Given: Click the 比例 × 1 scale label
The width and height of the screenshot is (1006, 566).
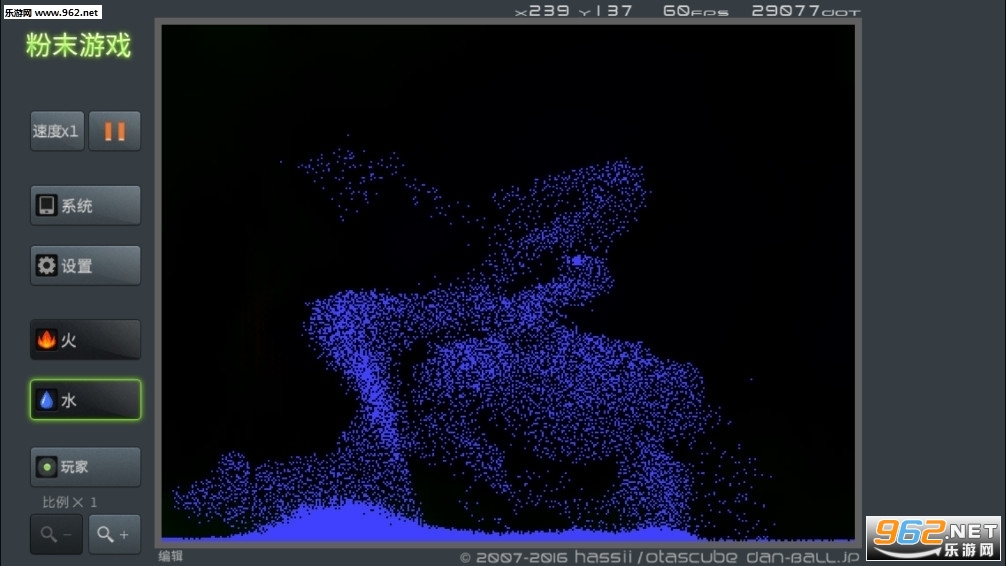Looking at the screenshot, I should (x=69, y=502).
